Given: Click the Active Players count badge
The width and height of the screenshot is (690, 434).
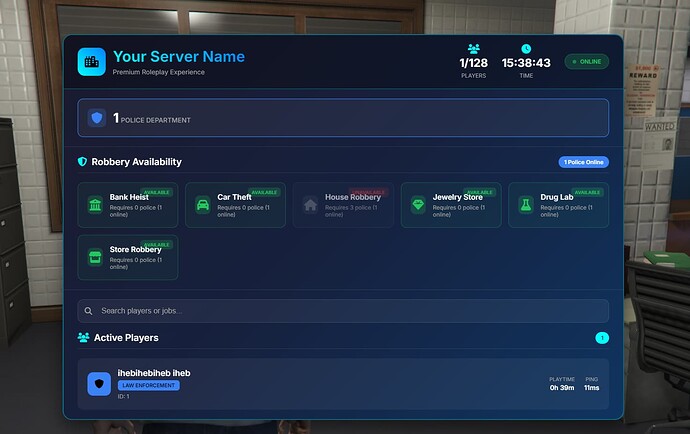Looking at the screenshot, I should pyautogui.click(x=601, y=338).
